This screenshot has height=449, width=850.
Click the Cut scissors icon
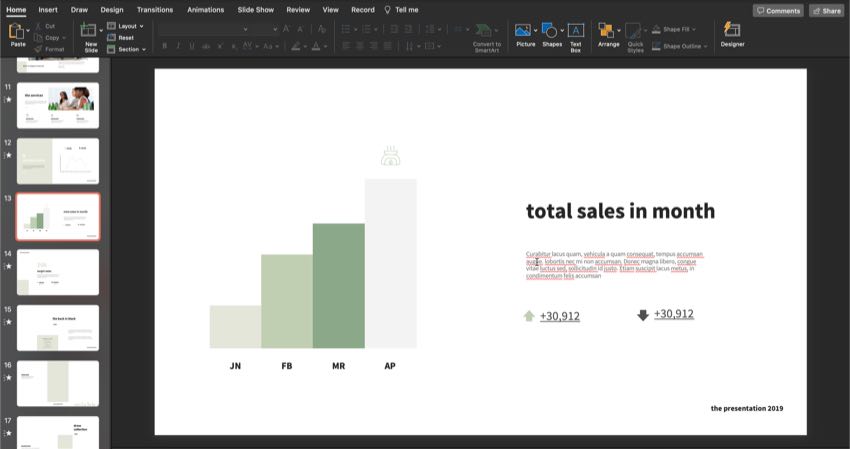[x=38, y=26]
